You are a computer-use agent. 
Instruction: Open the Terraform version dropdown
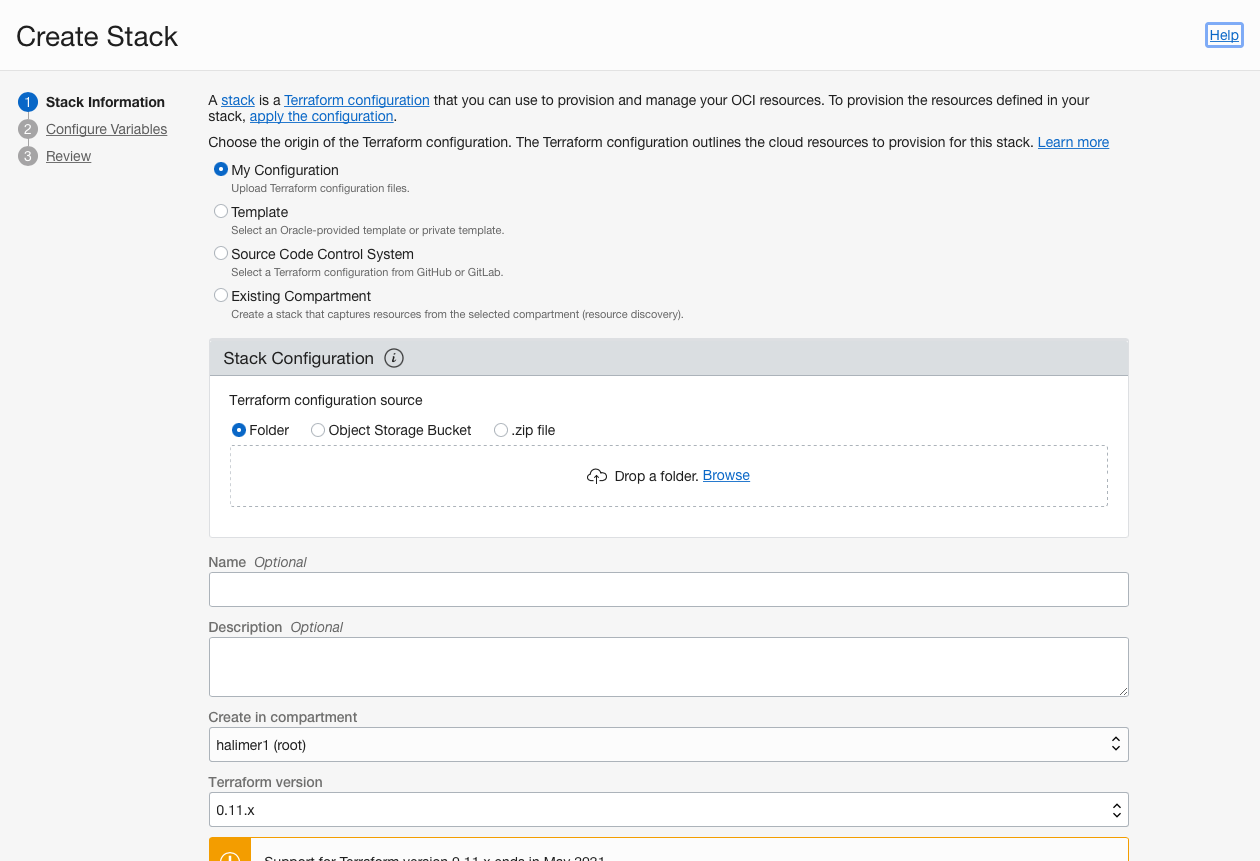[668, 809]
